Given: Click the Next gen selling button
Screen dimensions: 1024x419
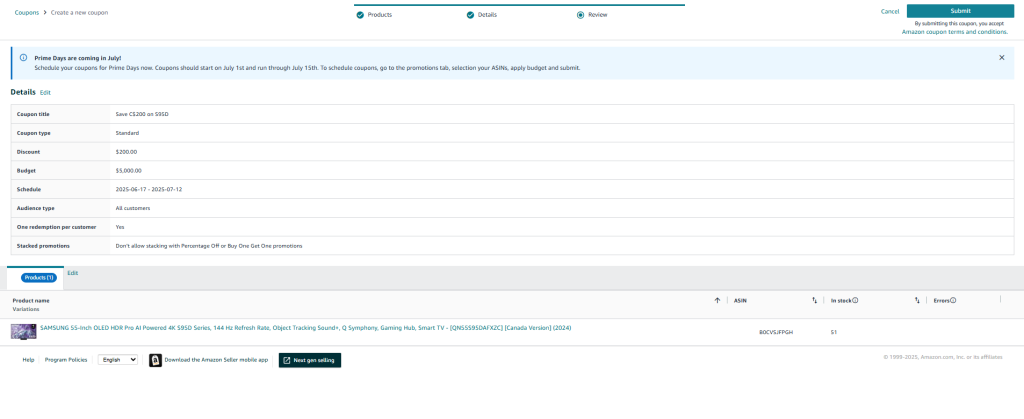Looking at the screenshot, I should coord(310,360).
